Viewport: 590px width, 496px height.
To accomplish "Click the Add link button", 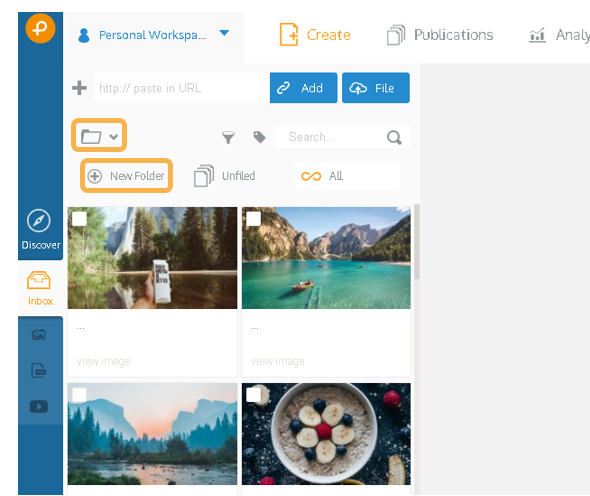I will [x=303, y=88].
